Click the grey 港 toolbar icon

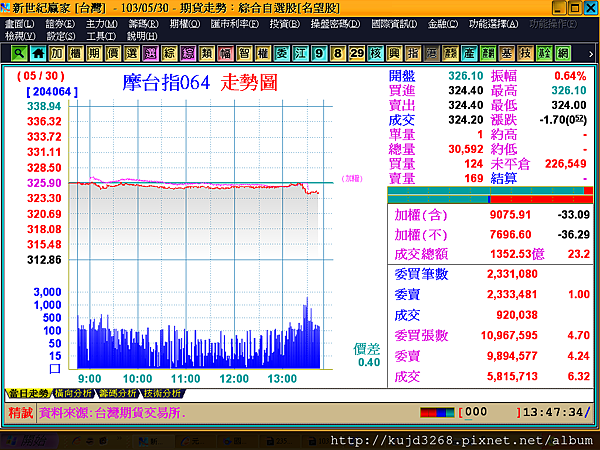[432, 53]
